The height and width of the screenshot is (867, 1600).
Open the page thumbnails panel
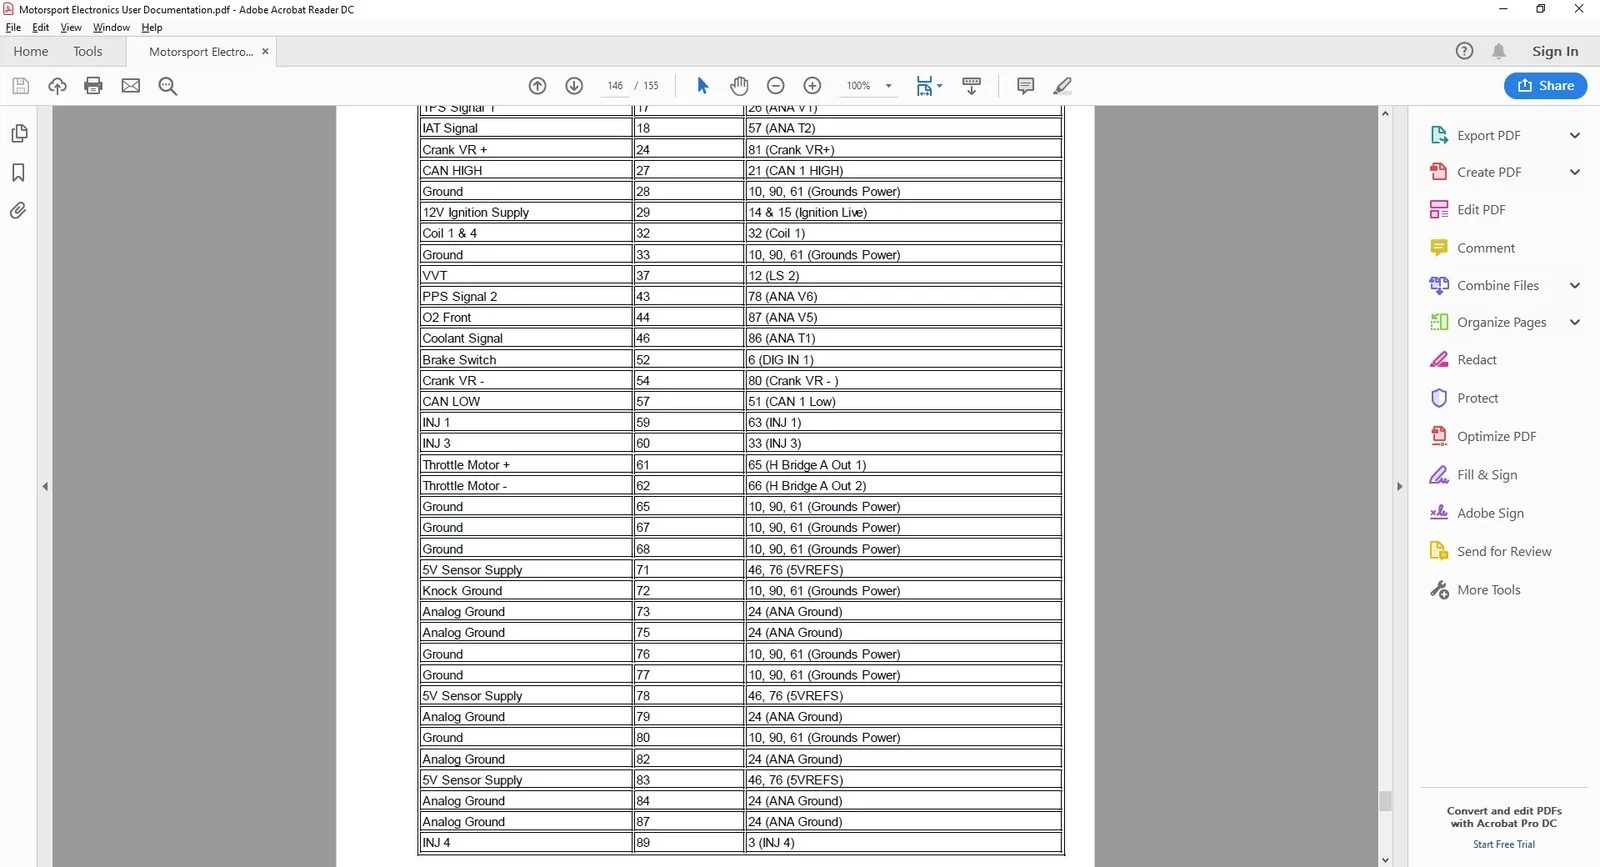tap(18, 134)
